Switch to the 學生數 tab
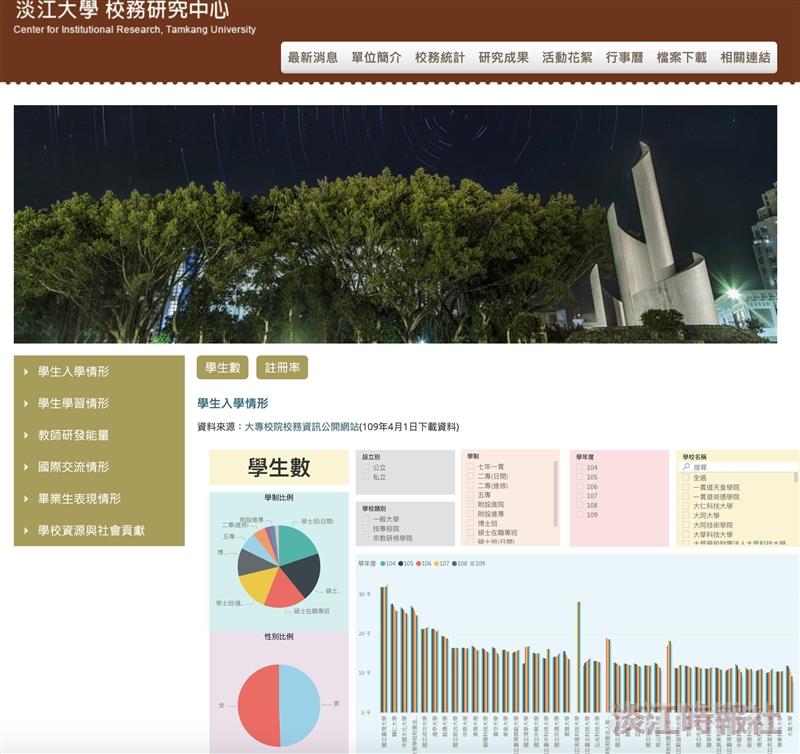Viewport: 800px width, 754px height. pyautogui.click(x=222, y=367)
